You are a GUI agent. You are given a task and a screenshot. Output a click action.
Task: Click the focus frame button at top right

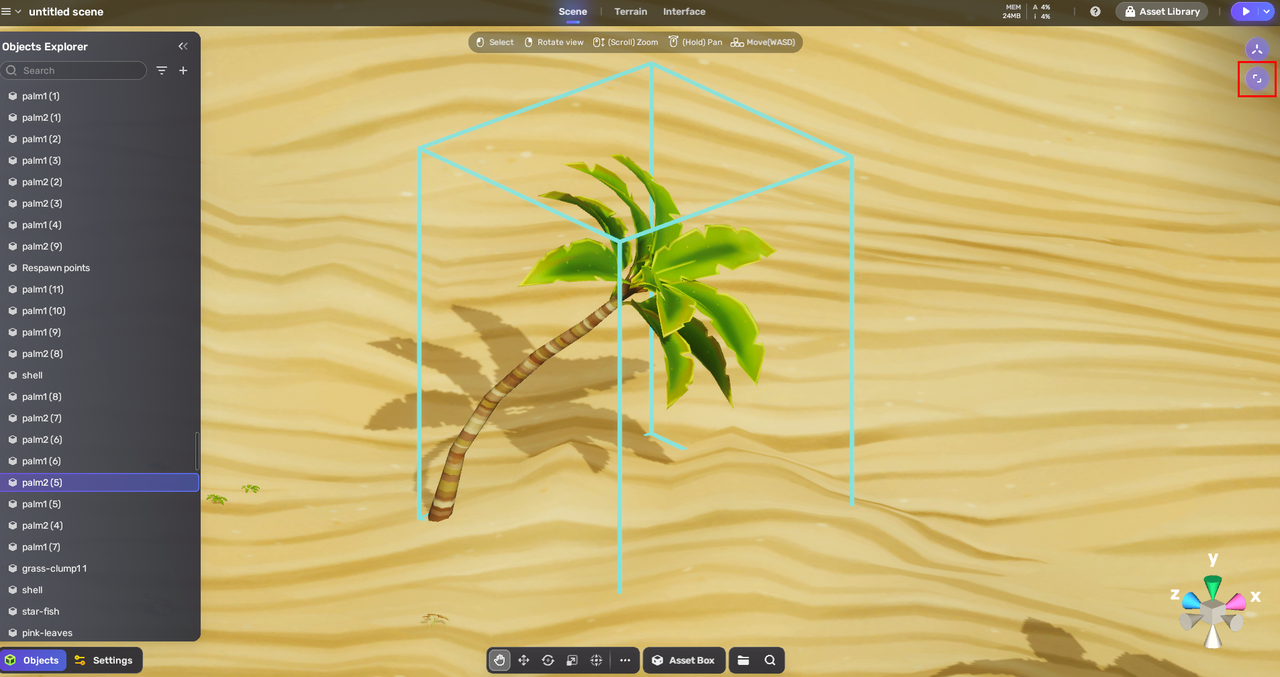click(x=1257, y=79)
